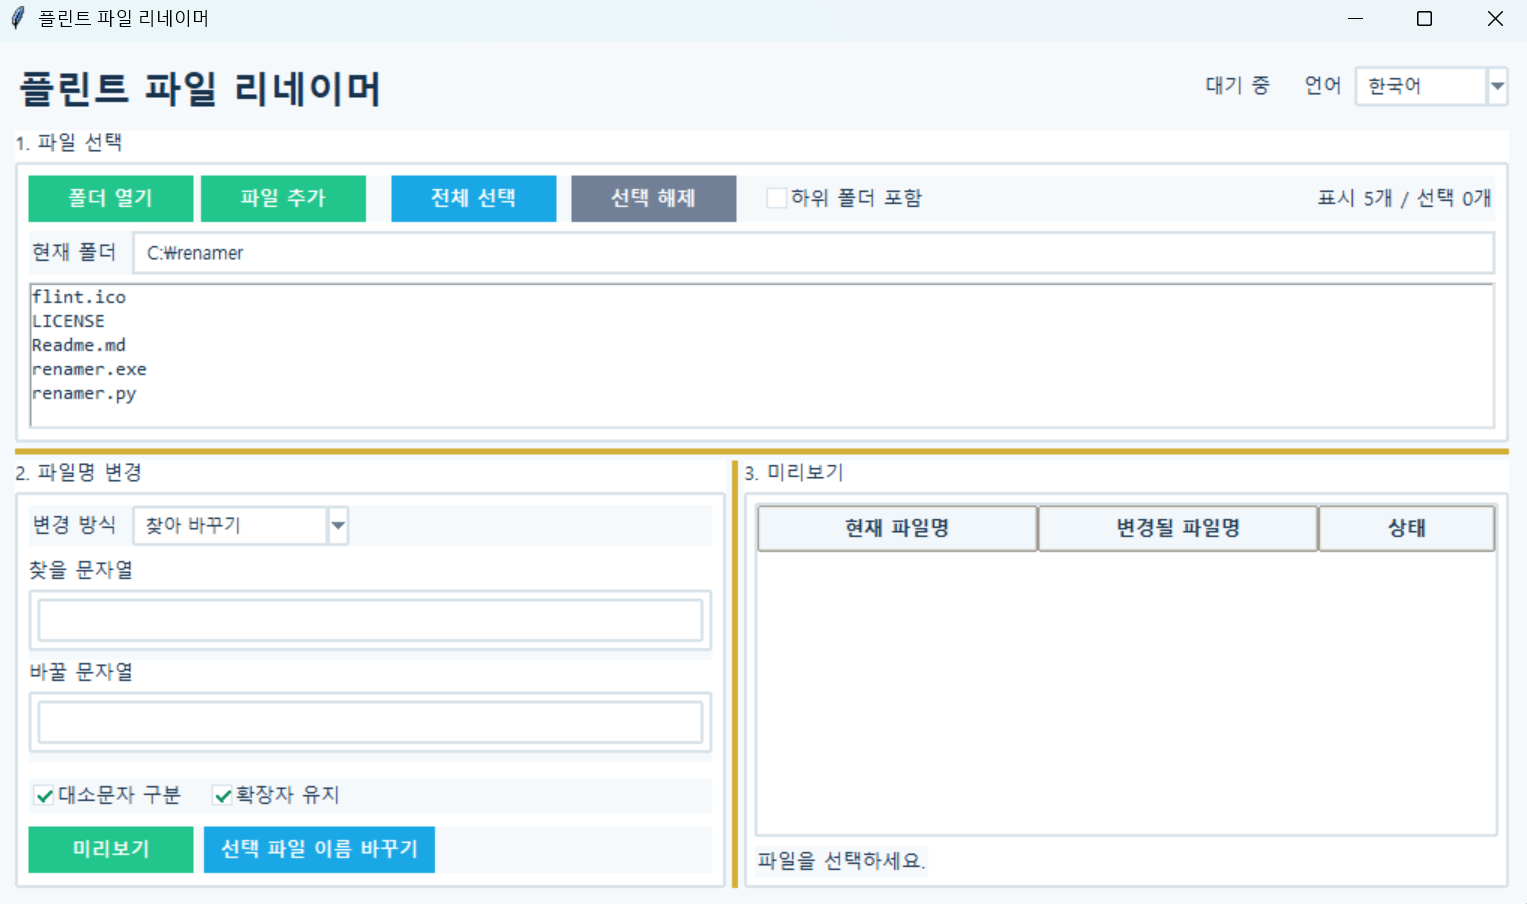Click the 변경될 파일명 column header

coord(1178,528)
